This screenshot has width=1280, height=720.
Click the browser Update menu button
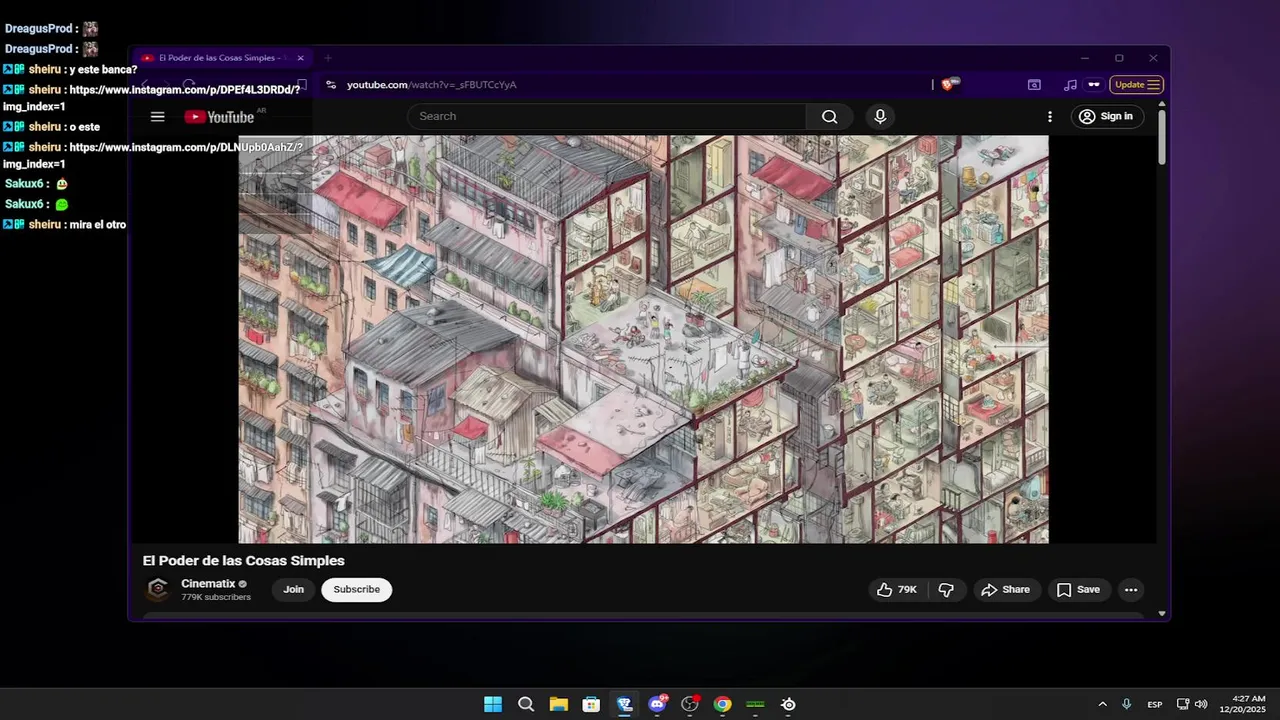click(1137, 85)
